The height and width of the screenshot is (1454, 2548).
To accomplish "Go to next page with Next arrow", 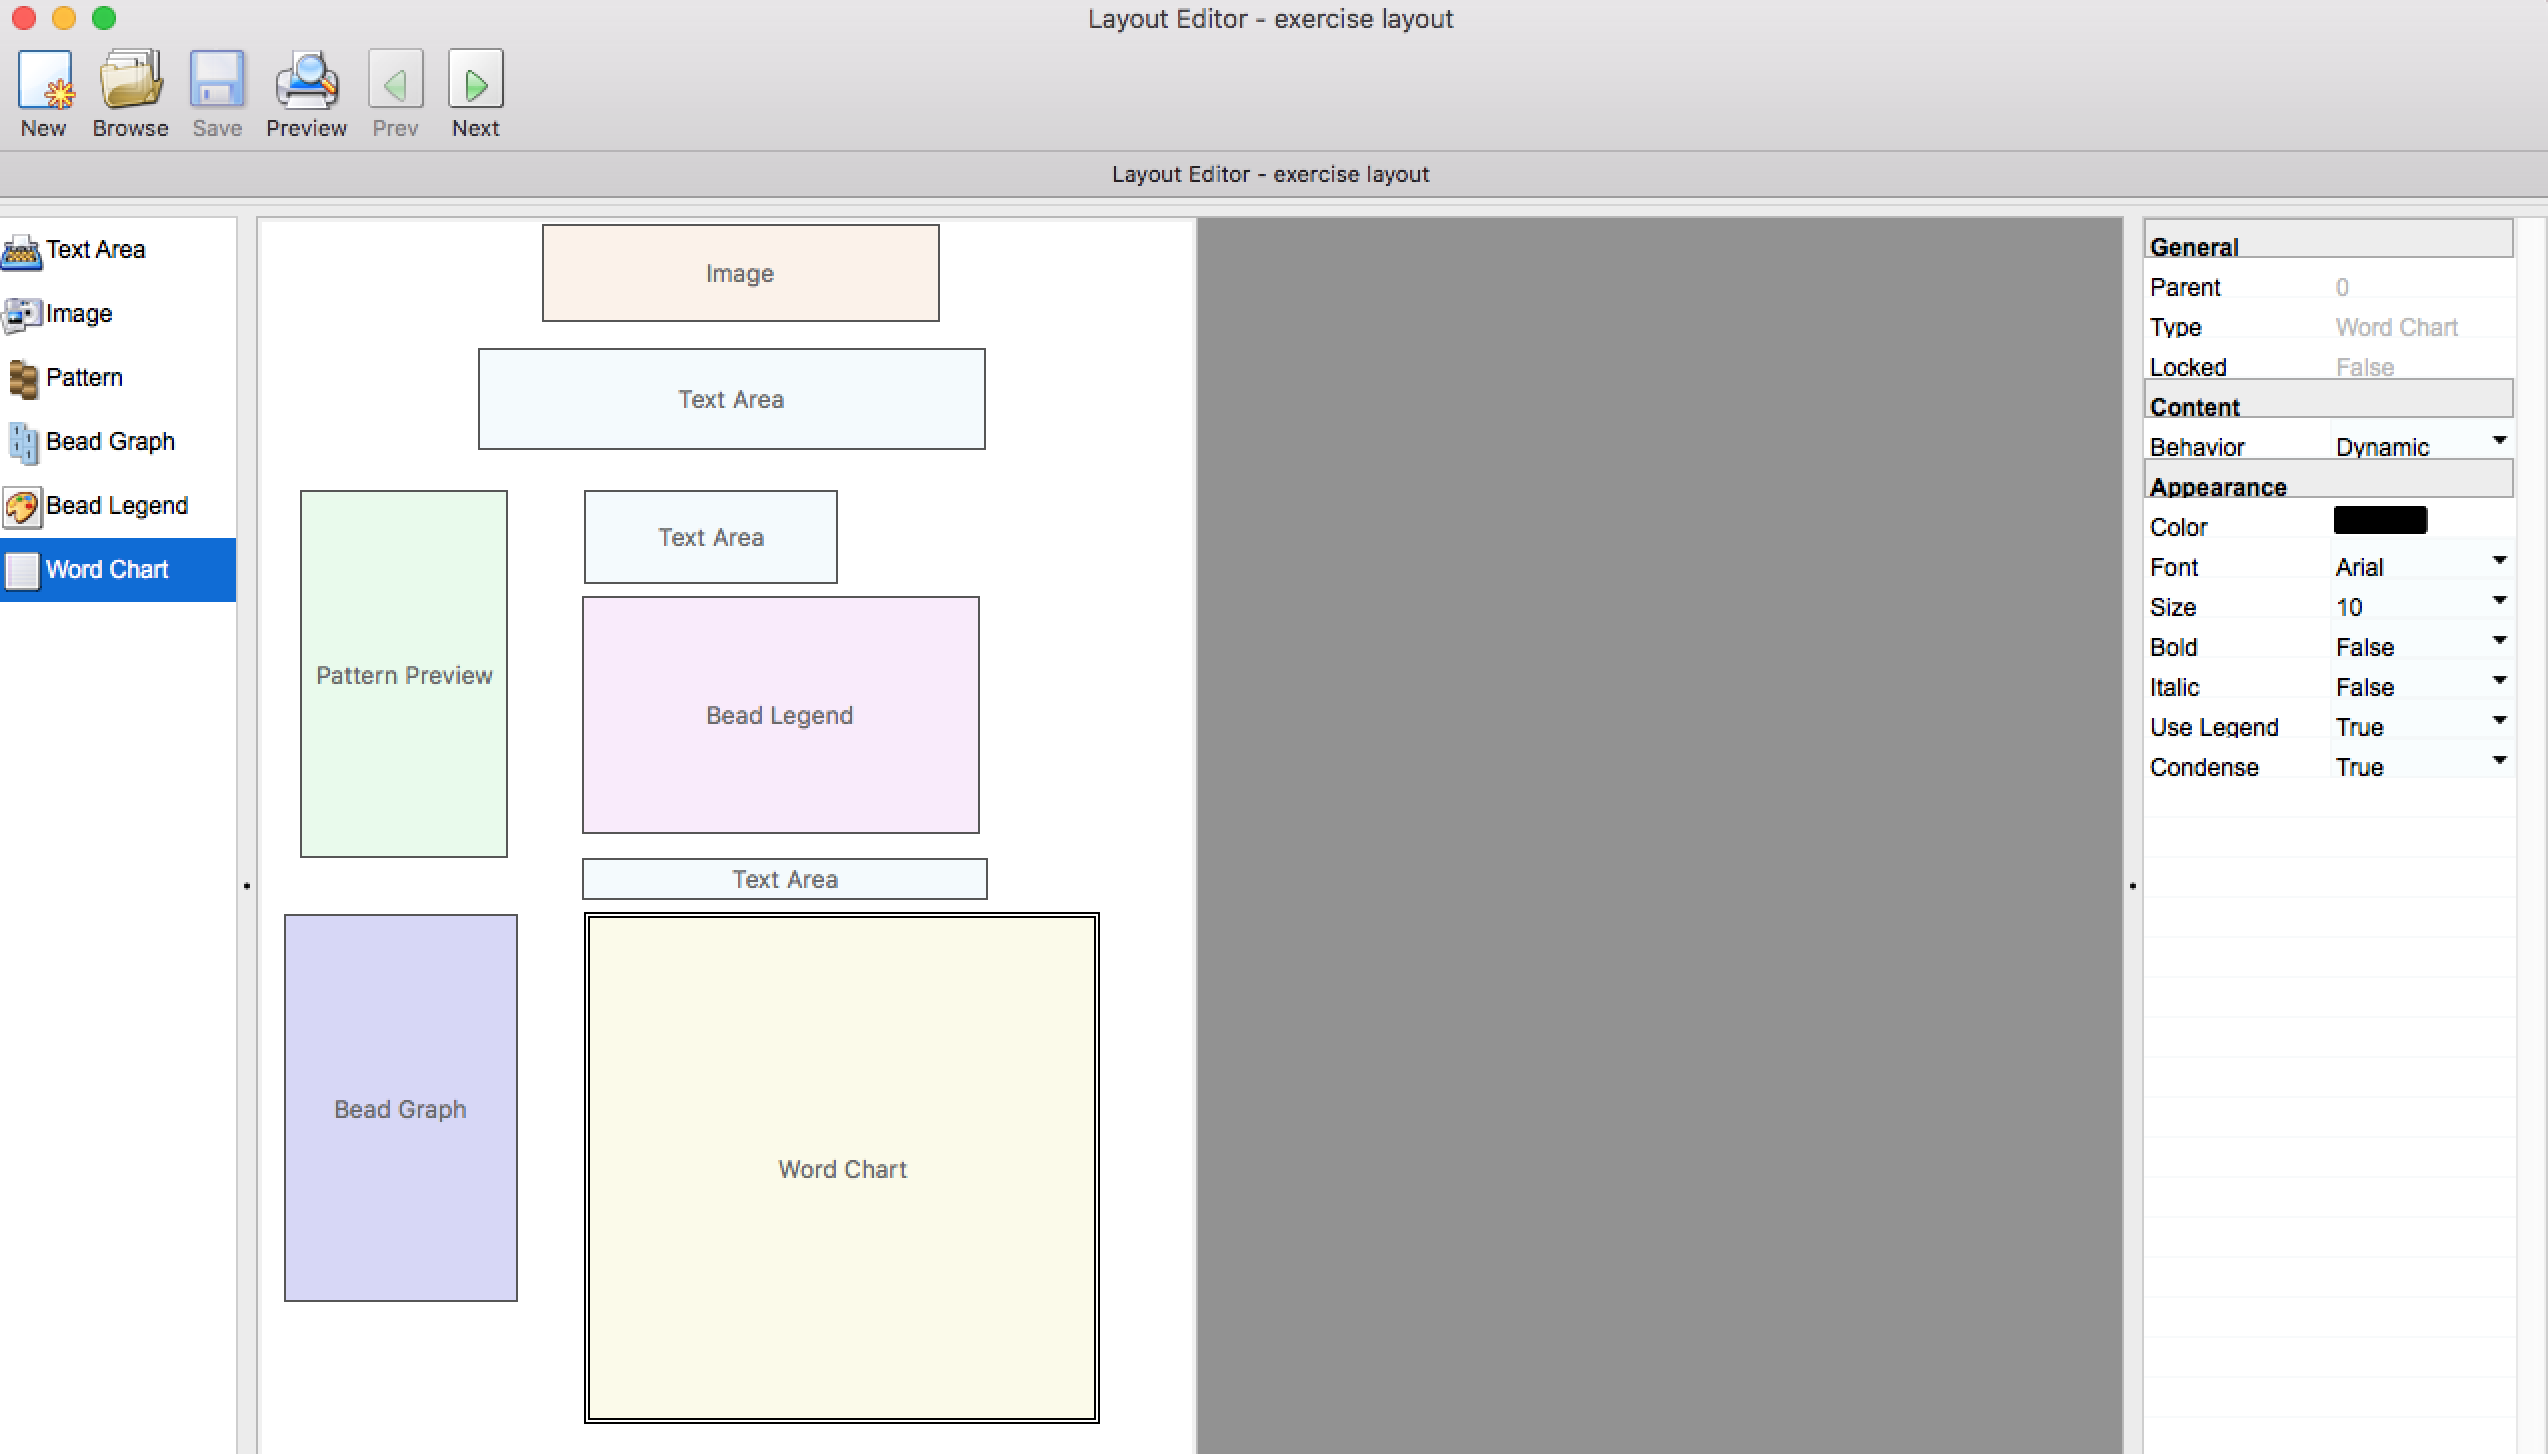I will coord(476,79).
